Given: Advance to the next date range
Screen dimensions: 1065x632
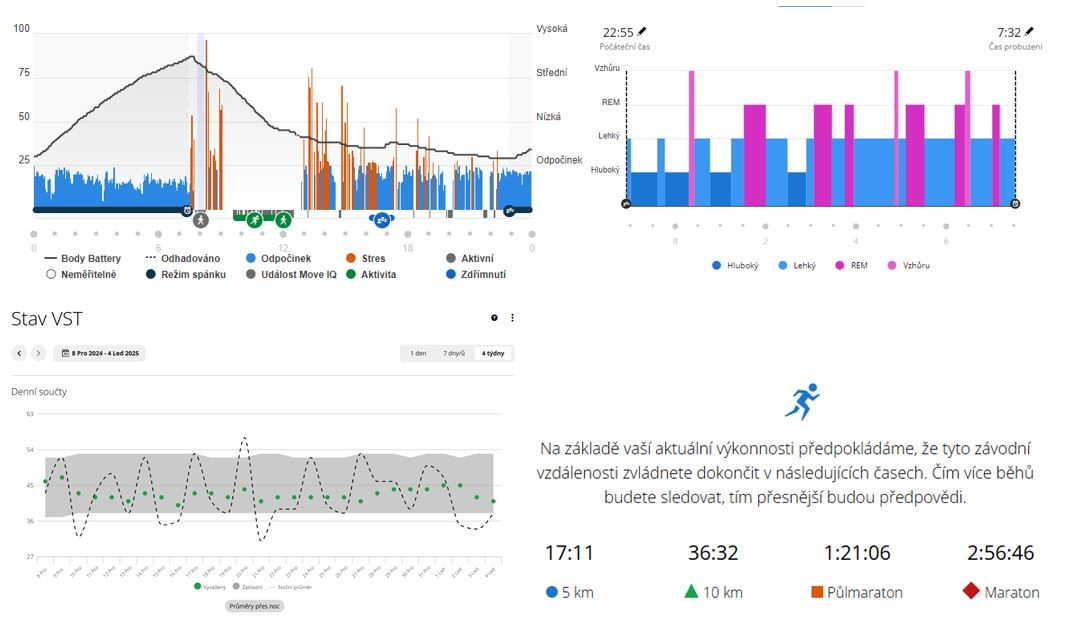Looking at the screenshot, I should point(38,353).
